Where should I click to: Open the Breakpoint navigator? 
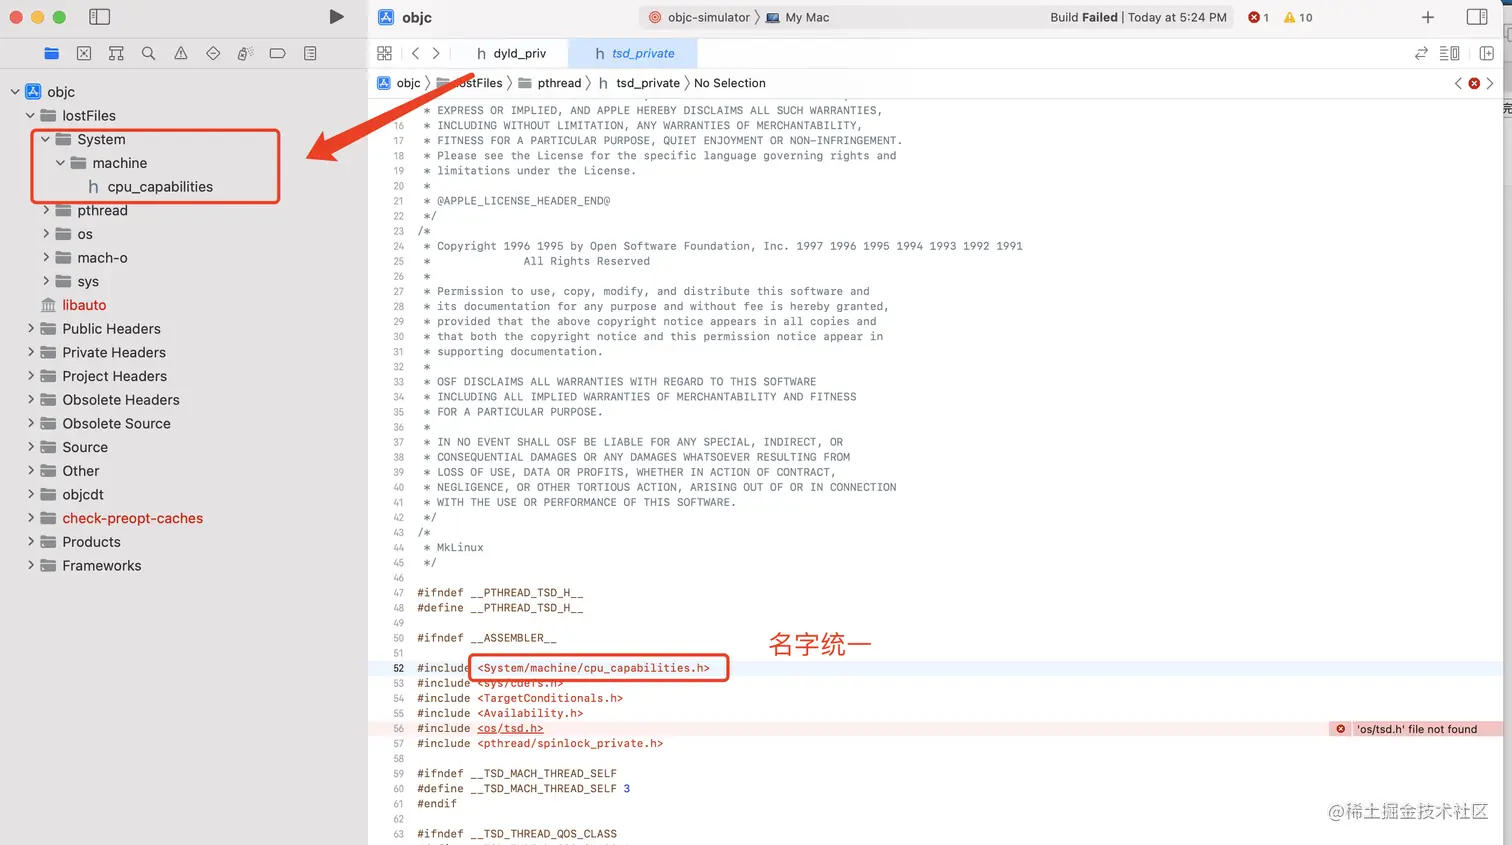coord(278,53)
